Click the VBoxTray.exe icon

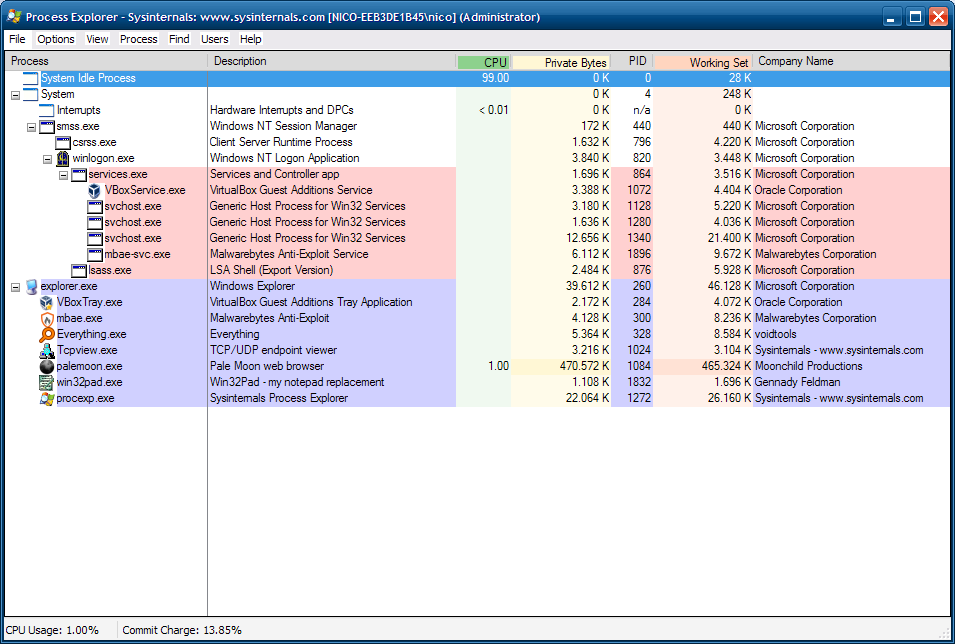(47, 302)
